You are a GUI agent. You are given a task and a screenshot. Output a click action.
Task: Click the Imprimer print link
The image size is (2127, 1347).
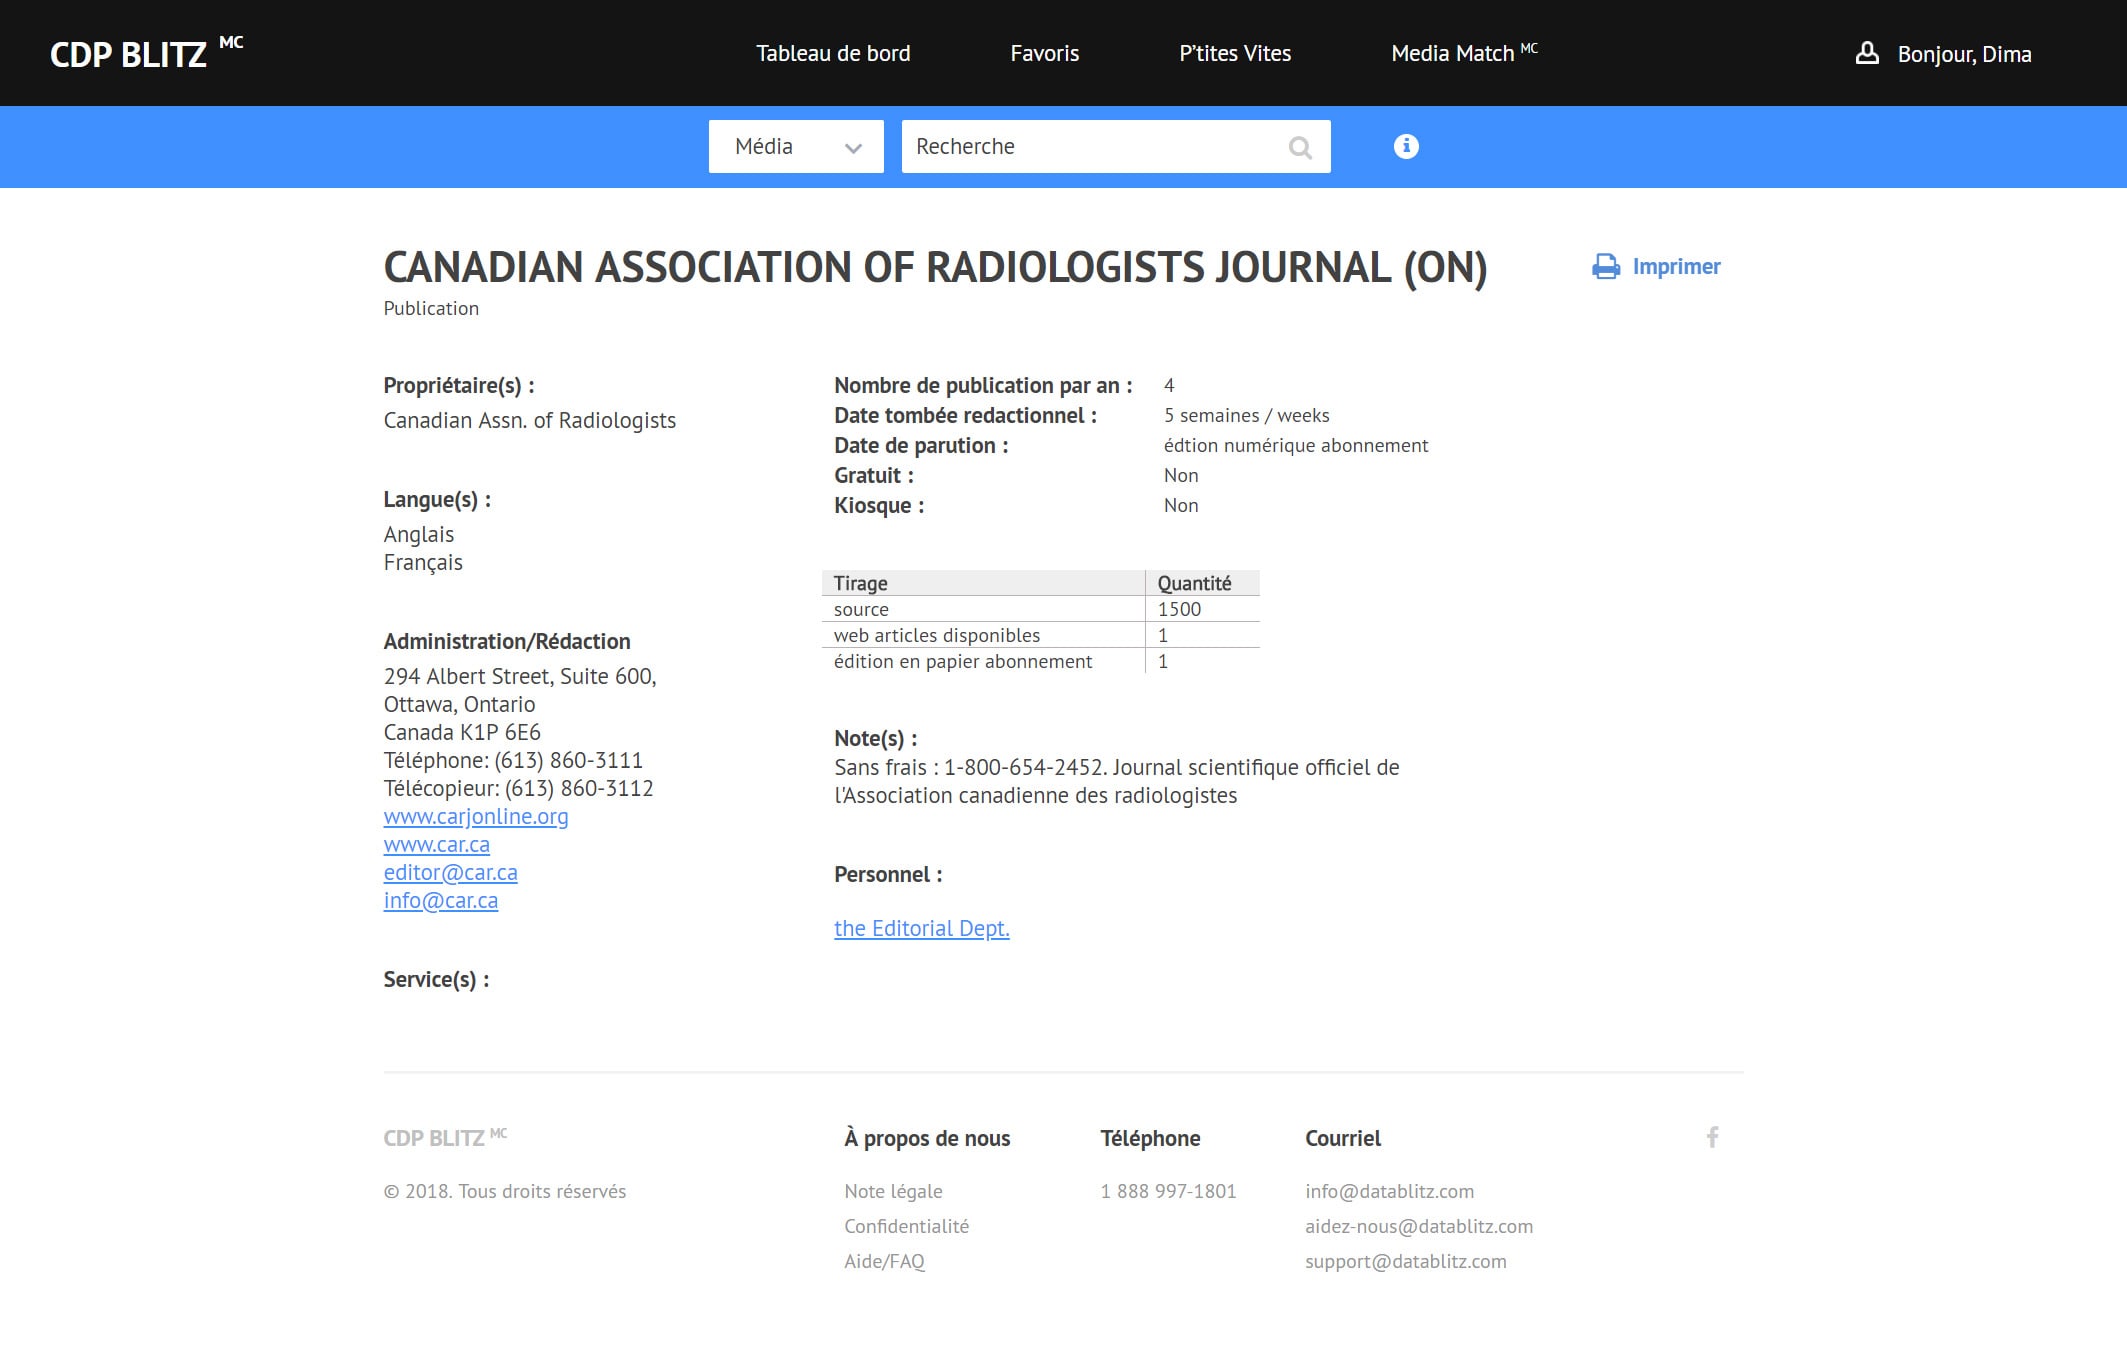point(1676,267)
